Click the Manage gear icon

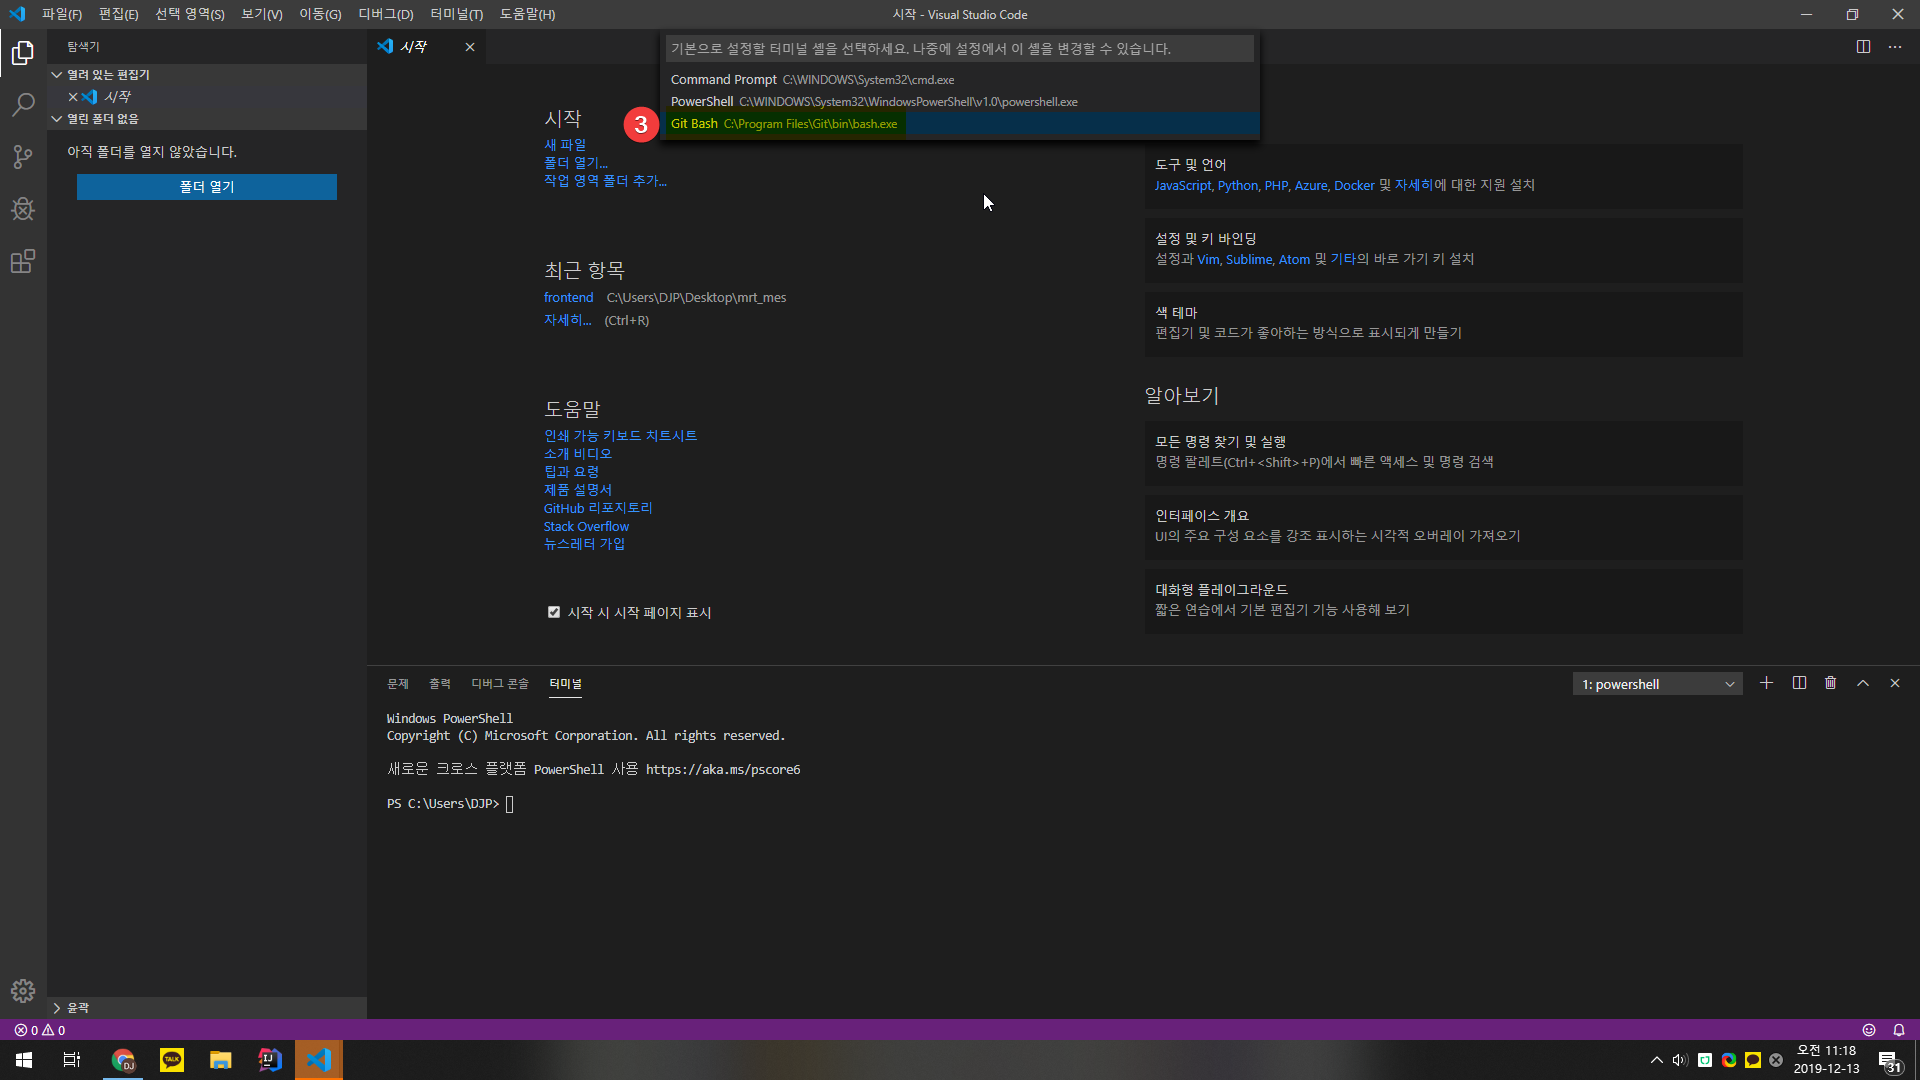pos(23,991)
